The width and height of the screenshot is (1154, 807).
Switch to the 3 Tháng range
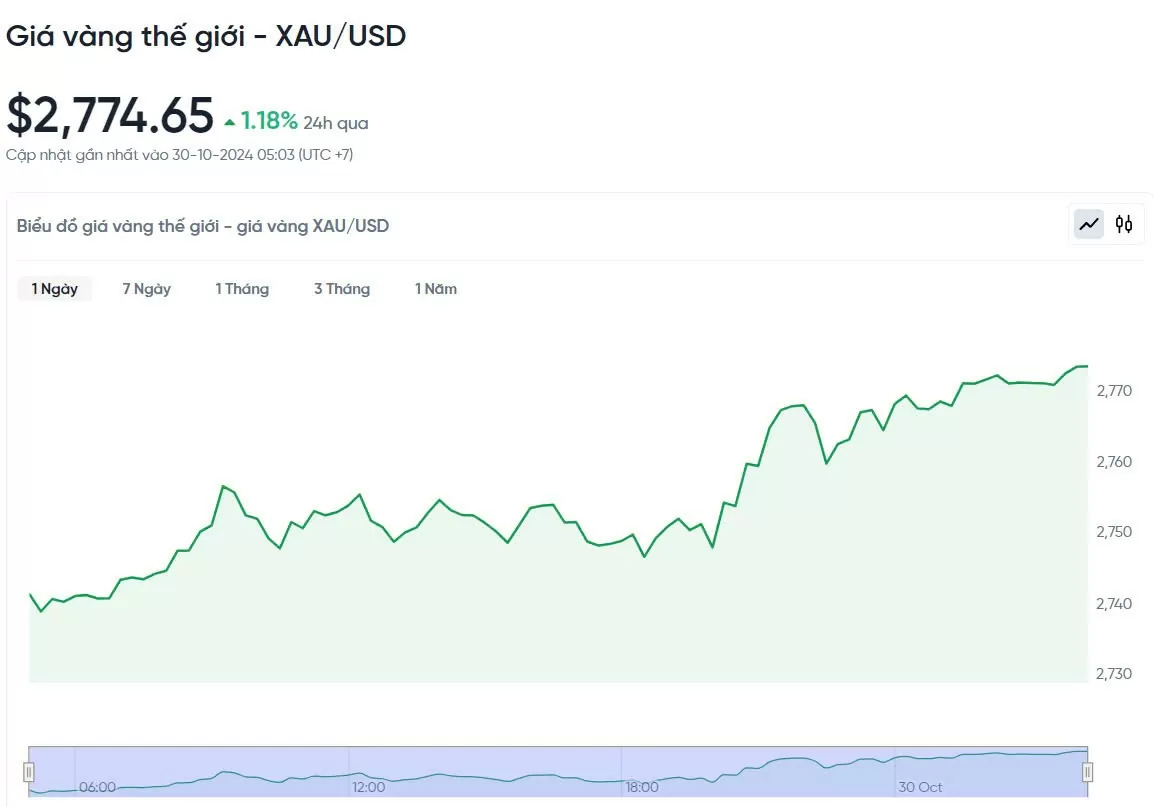[342, 289]
